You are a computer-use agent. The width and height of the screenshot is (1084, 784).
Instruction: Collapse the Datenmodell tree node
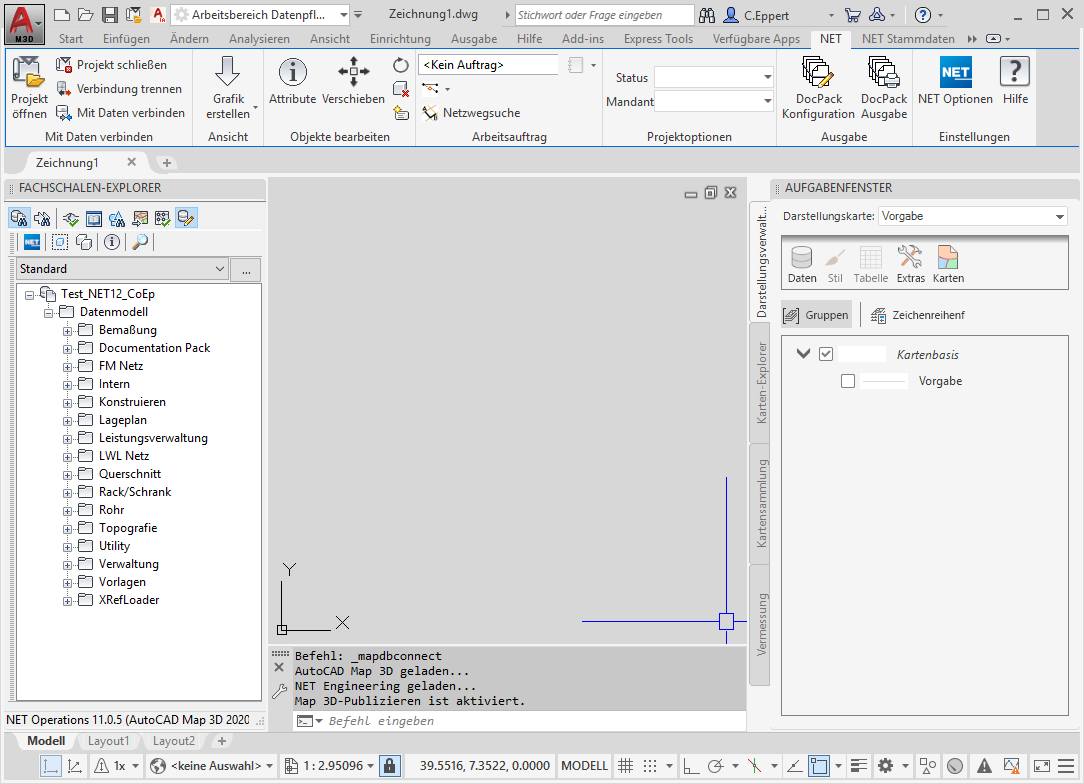[x=48, y=313]
